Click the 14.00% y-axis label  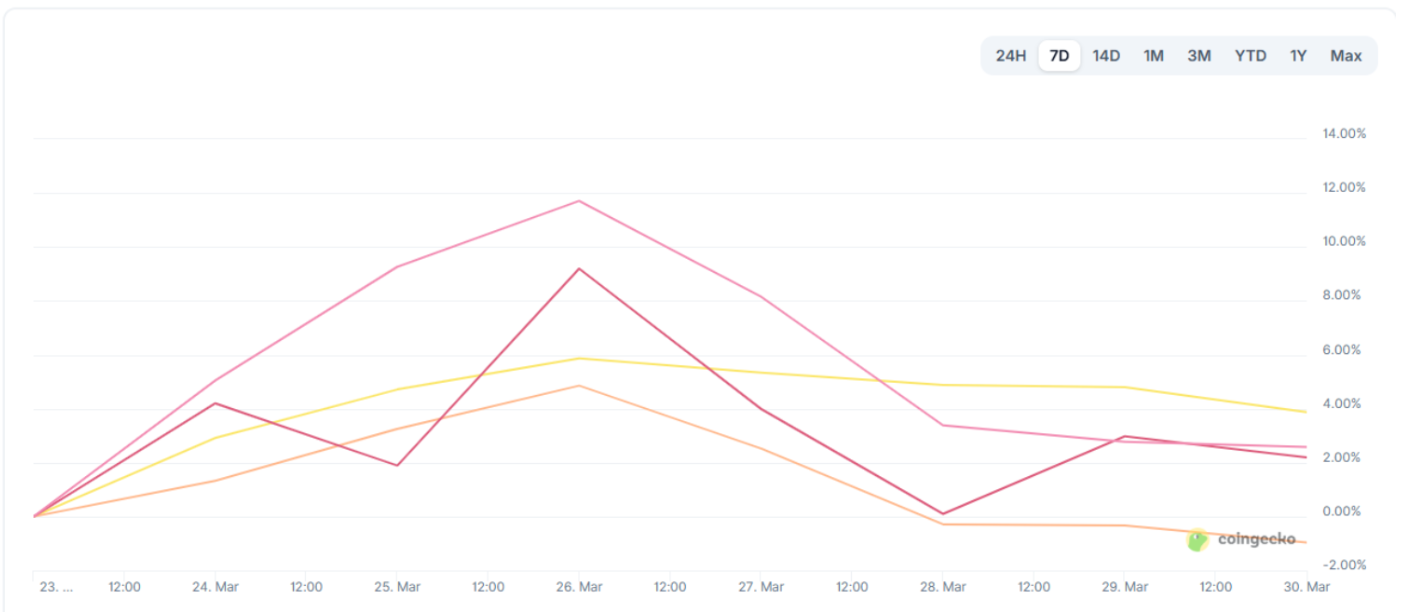pyautogui.click(x=1344, y=134)
